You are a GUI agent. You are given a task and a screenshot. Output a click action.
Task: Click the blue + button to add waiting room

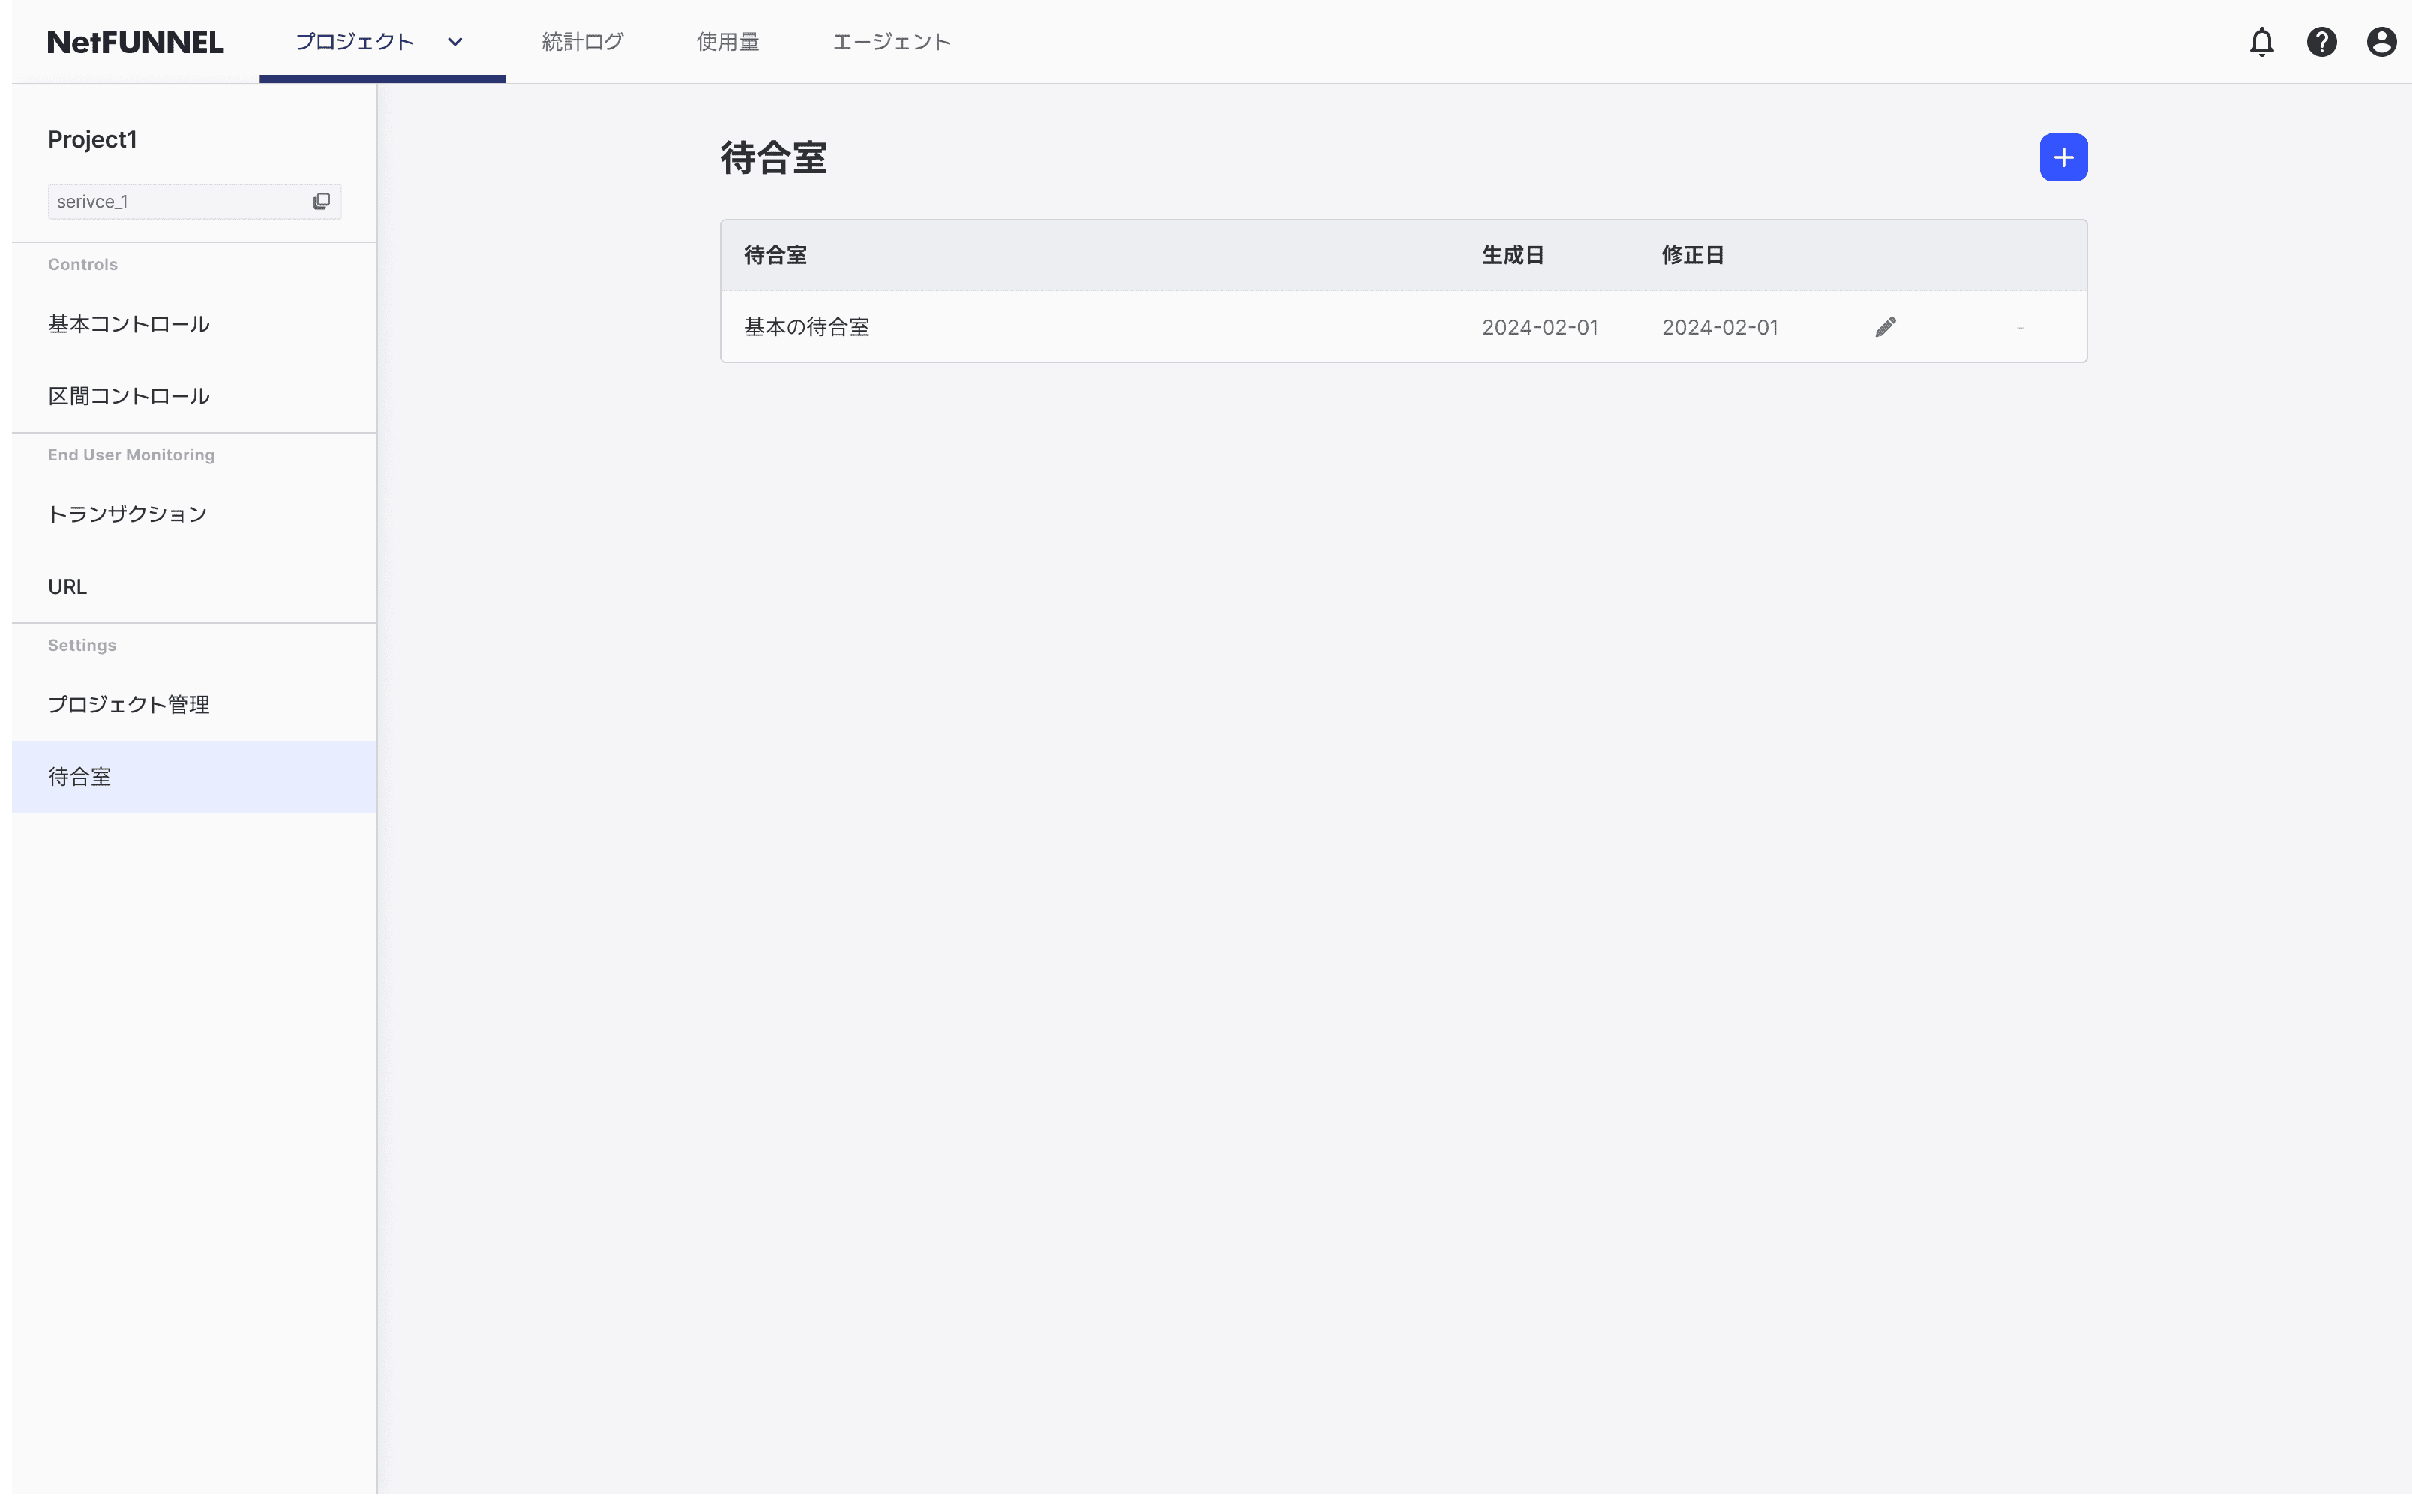point(2062,157)
